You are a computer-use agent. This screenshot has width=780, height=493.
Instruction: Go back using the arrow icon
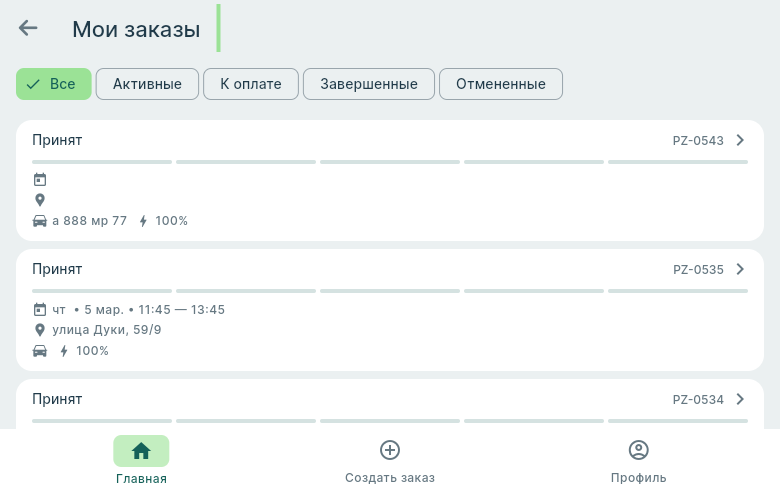[28, 28]
